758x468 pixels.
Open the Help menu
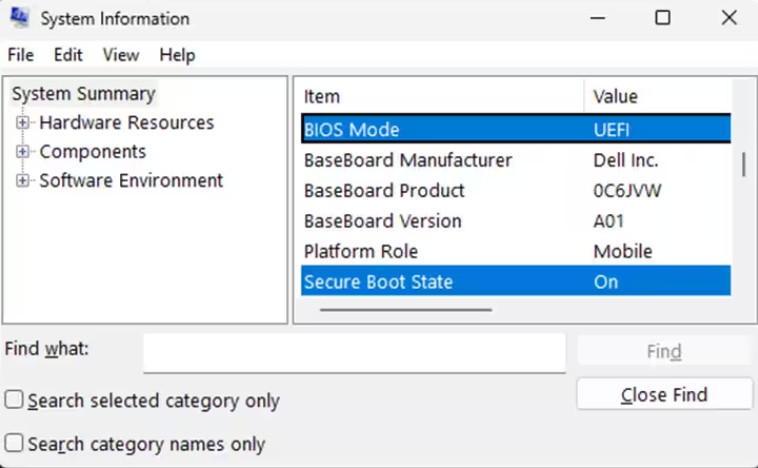pyautogui.click(x=177, y=55)
